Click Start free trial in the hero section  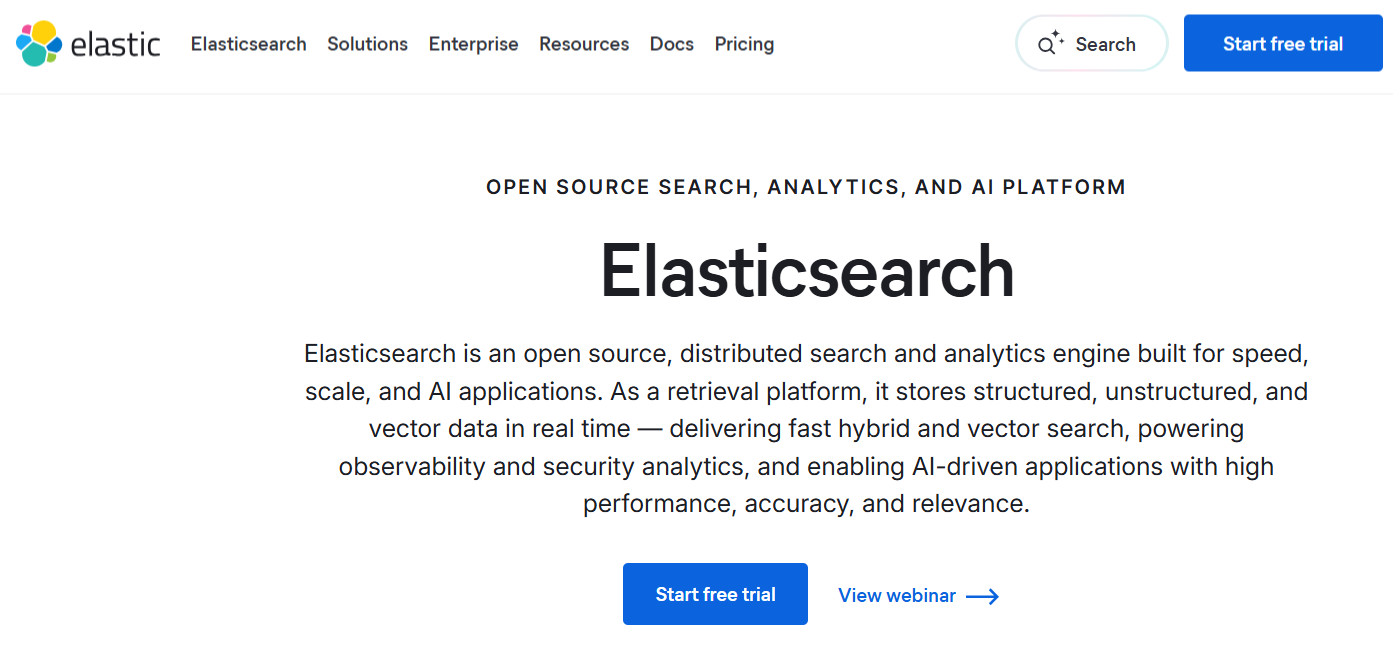715,593
